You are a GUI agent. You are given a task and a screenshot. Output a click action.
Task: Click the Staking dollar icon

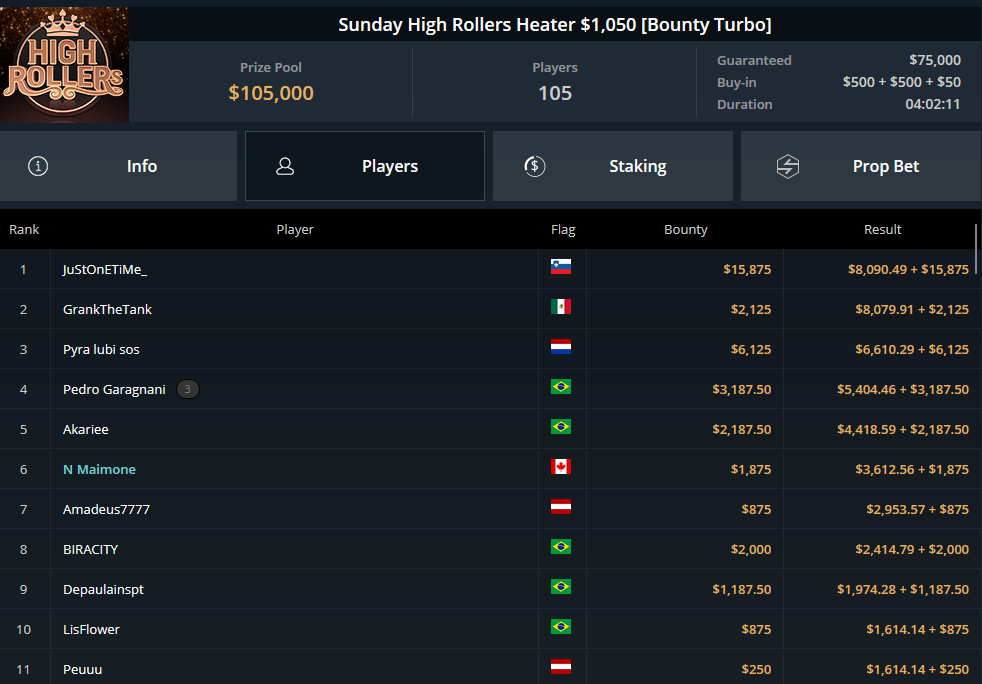[534, 166]
